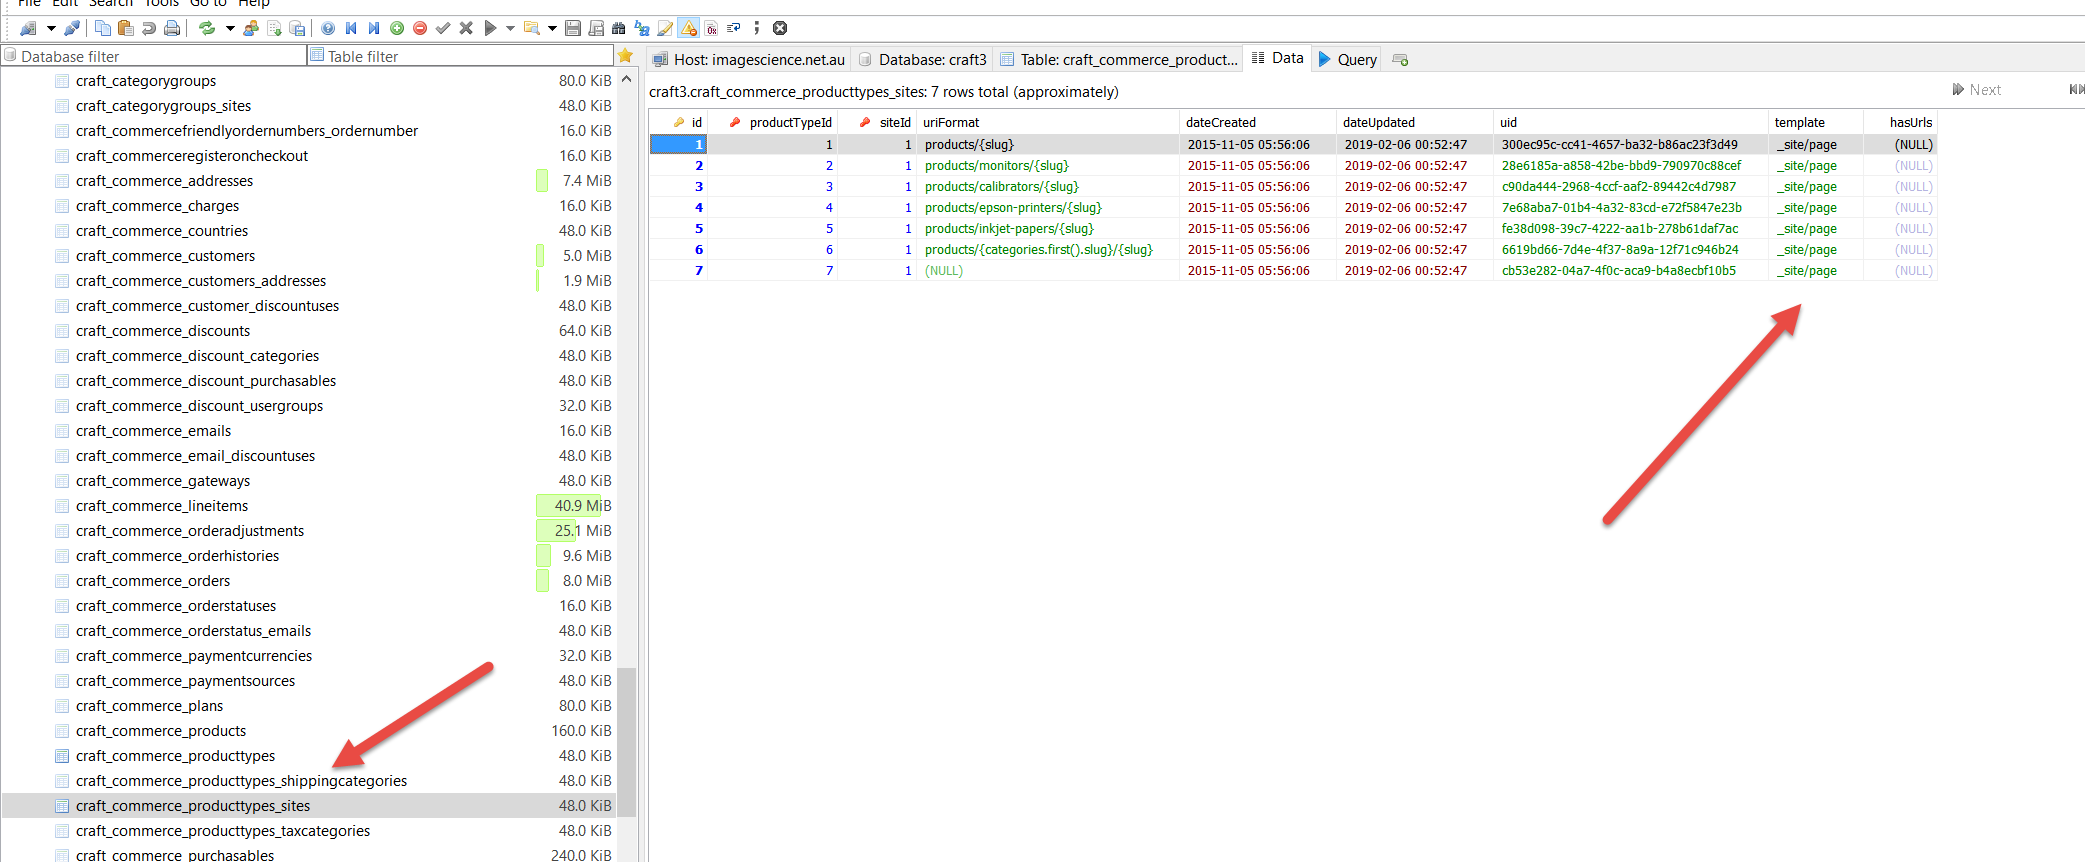Click the paste clipboard toolbar icon

click(125, 28)
